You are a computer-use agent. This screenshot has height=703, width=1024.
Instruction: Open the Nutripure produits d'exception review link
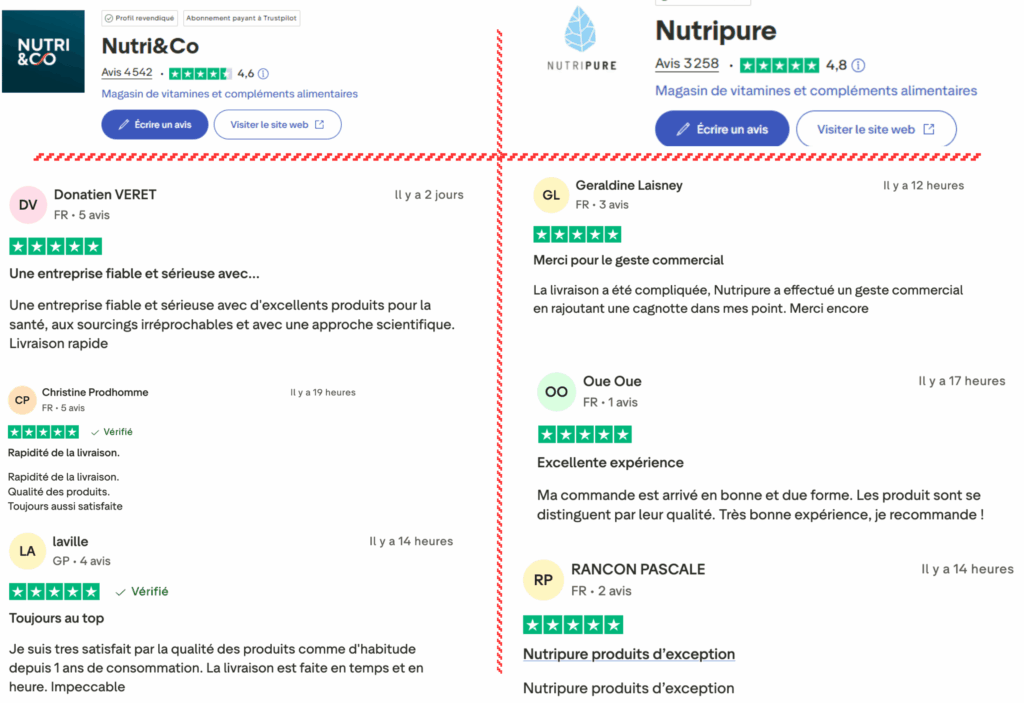(x=628, y=653)
